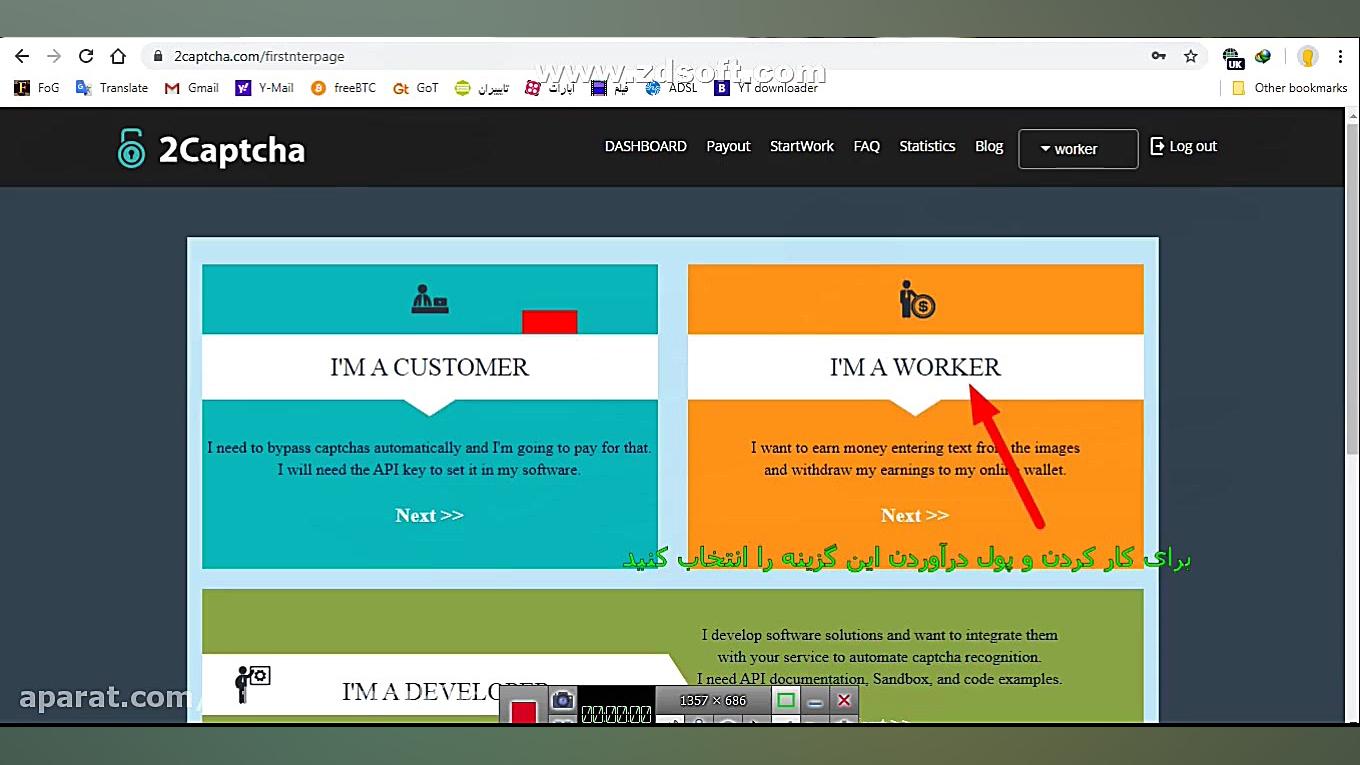Open the Payout menu item
Screen dimensions: 1360x765
point(728,146)
